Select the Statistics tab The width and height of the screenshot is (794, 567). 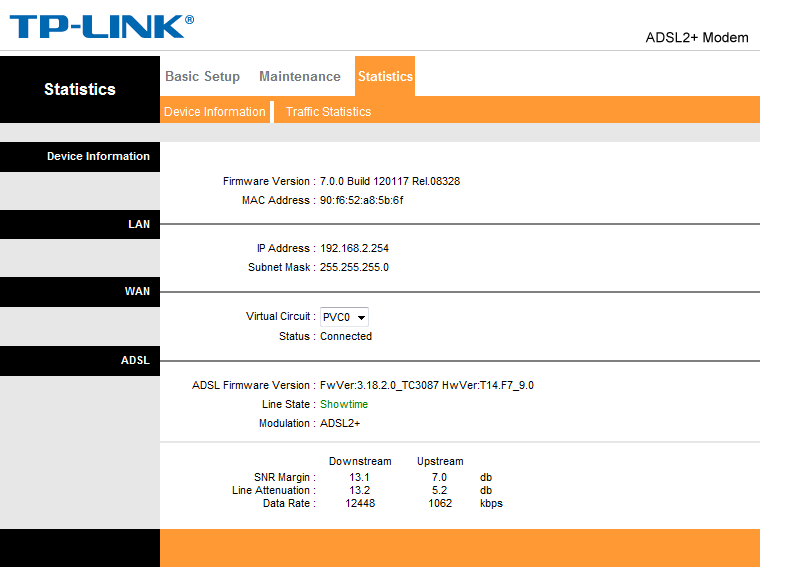[x=385, y=76]
